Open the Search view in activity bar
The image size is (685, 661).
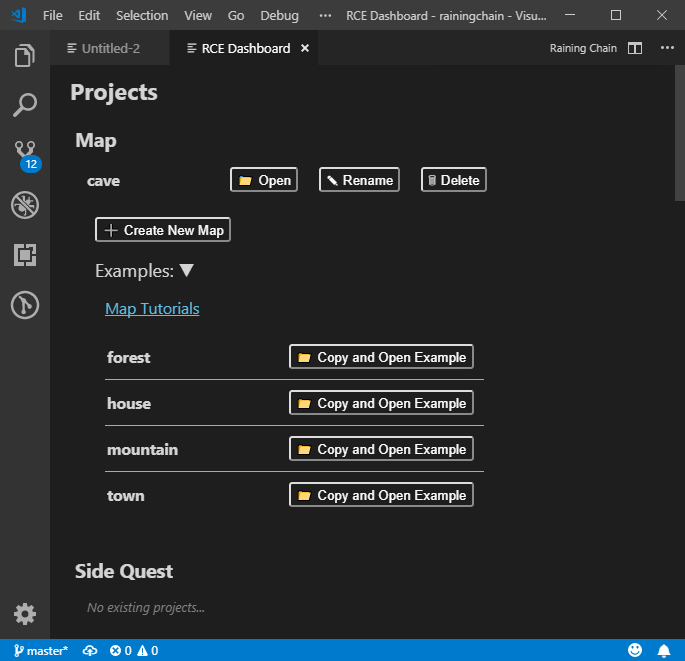(x=24, y=105)
